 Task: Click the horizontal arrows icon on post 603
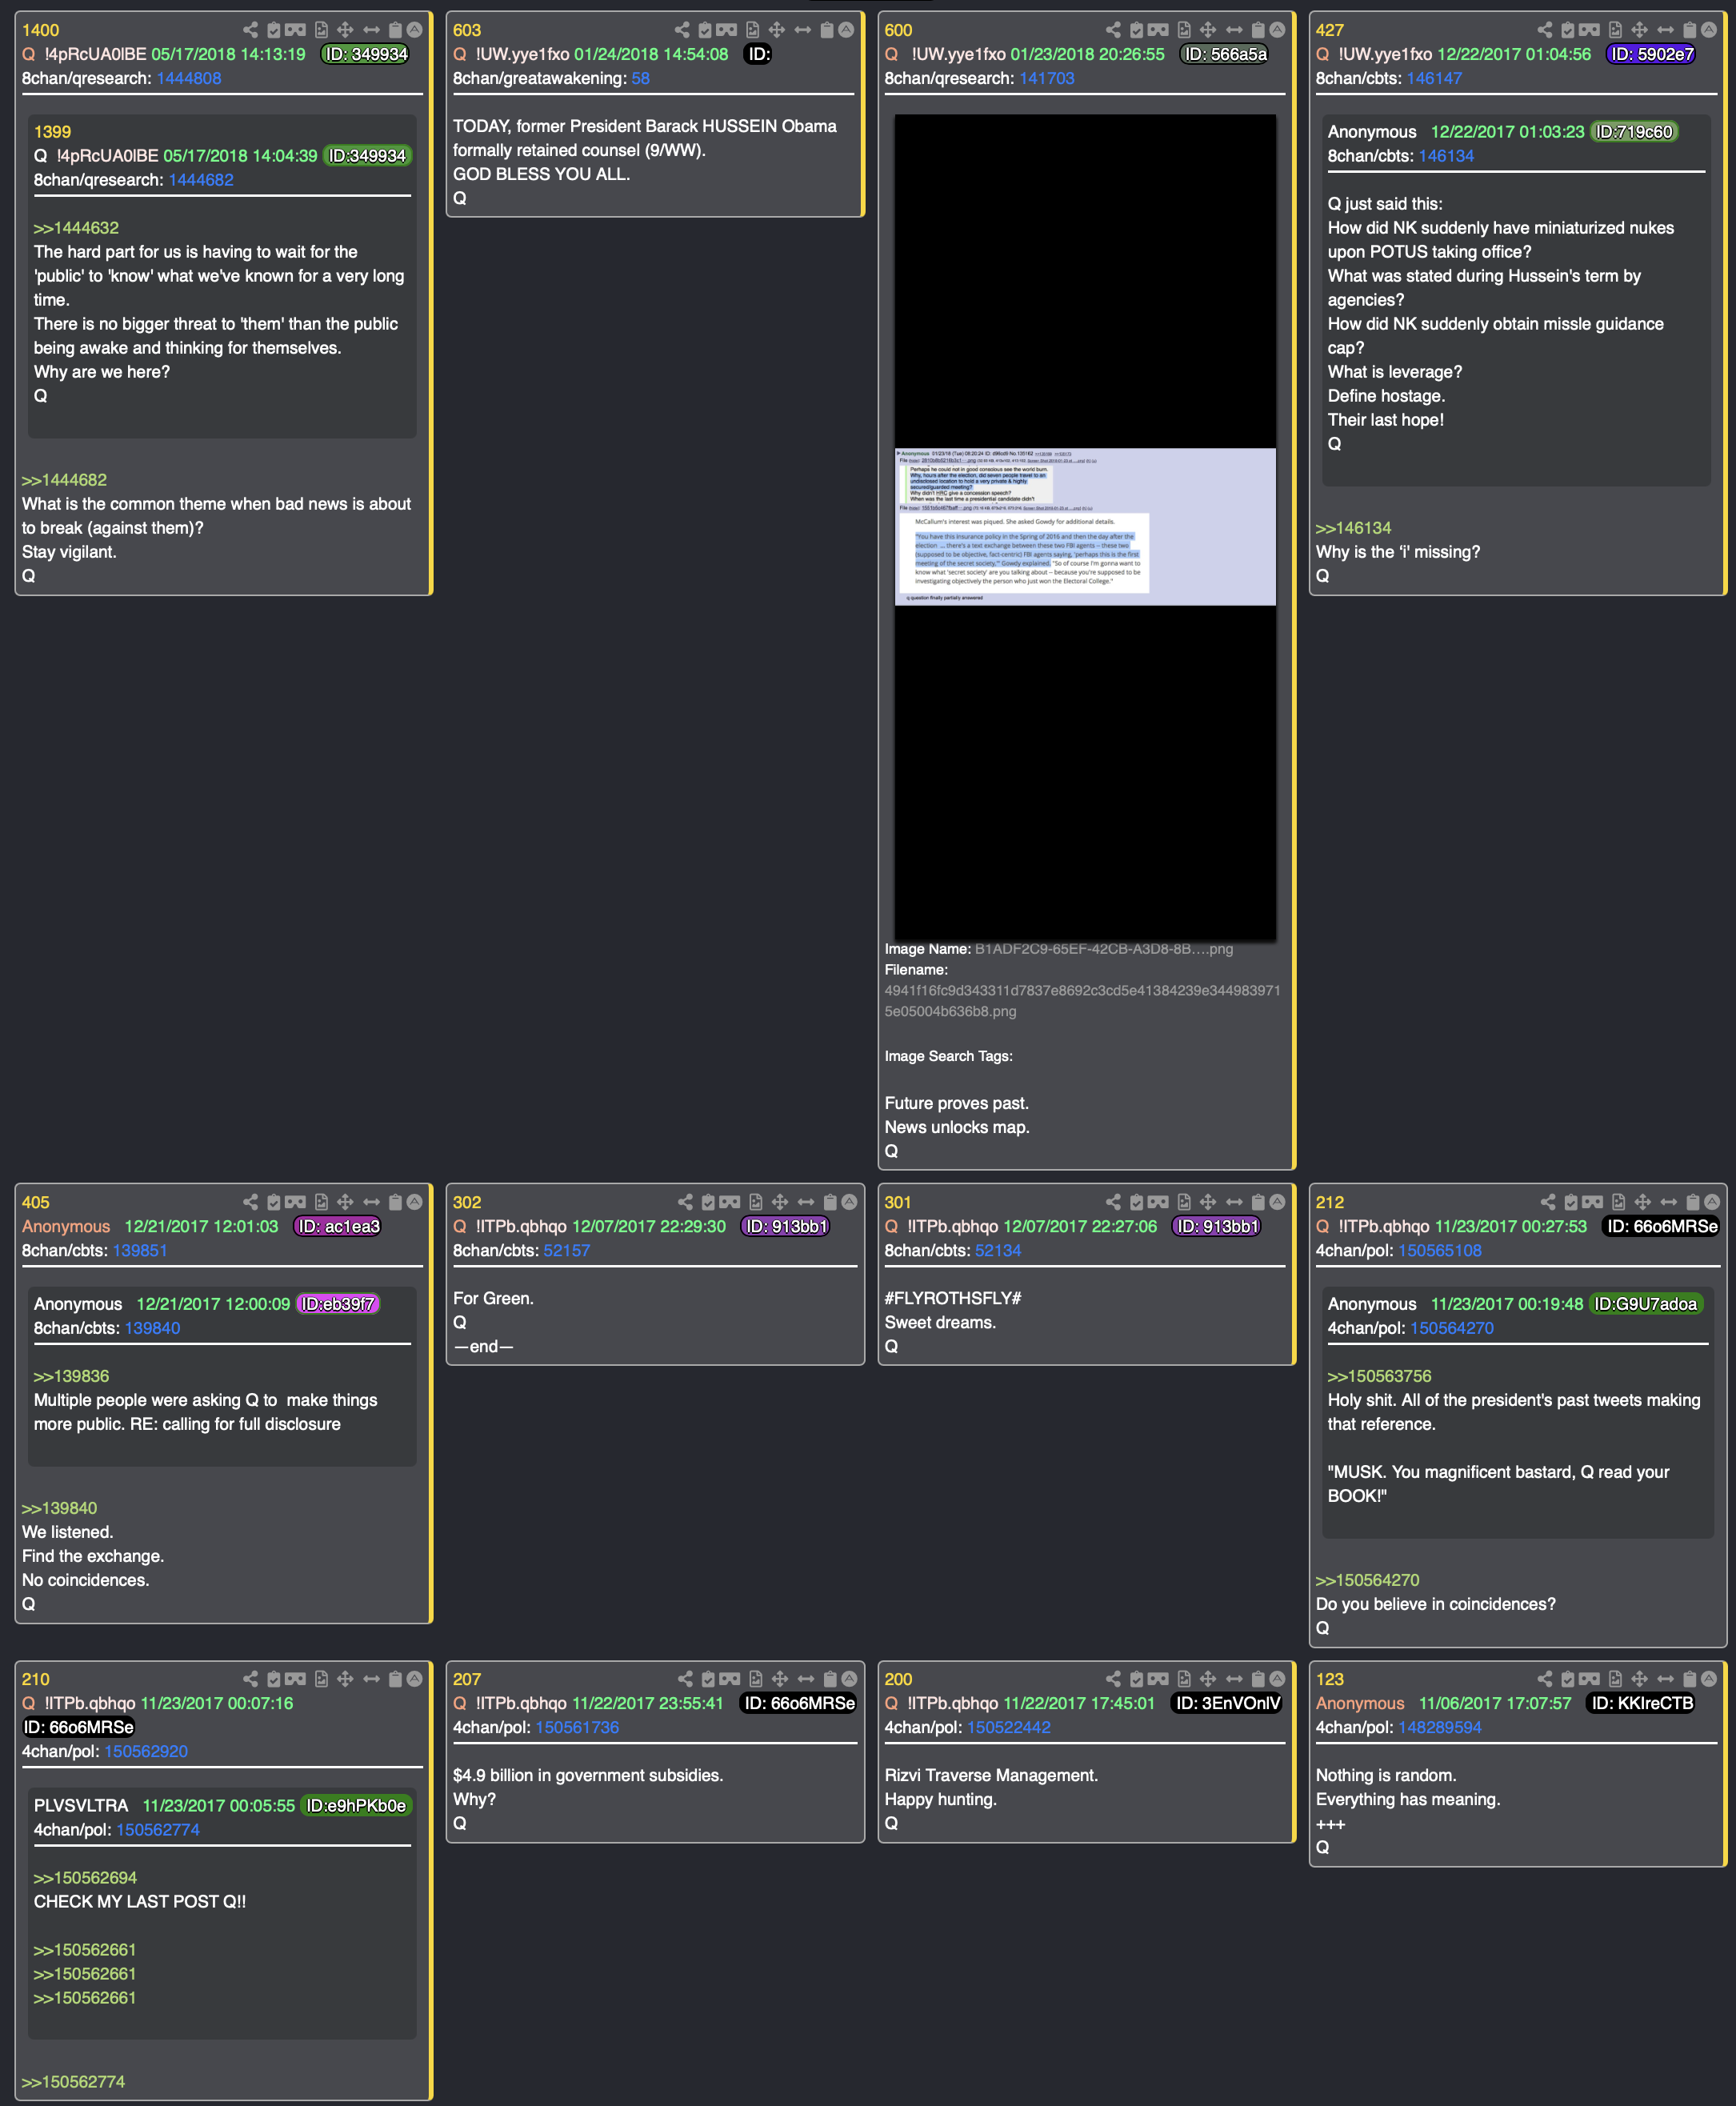(803, 30)
